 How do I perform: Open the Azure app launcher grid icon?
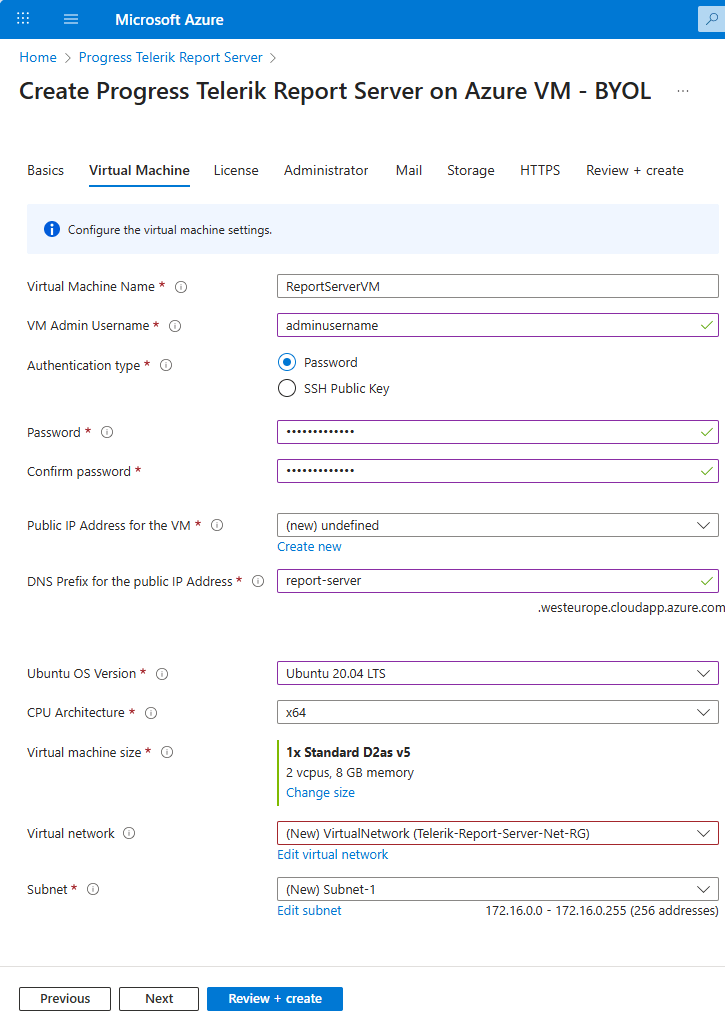tap(22, 18)
